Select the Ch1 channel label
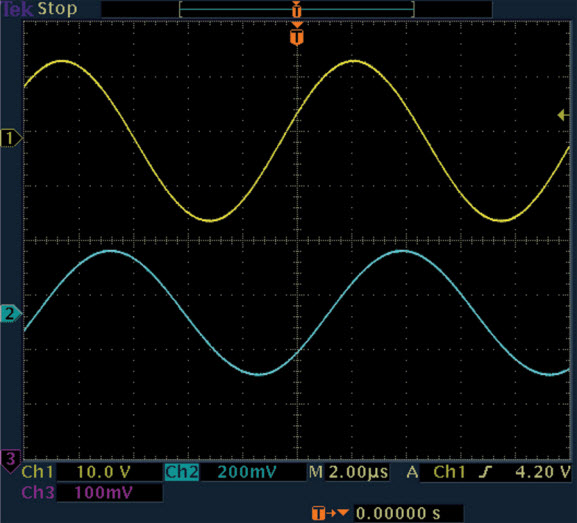Screen dimensions: 577x523 [x=37, y=472]
